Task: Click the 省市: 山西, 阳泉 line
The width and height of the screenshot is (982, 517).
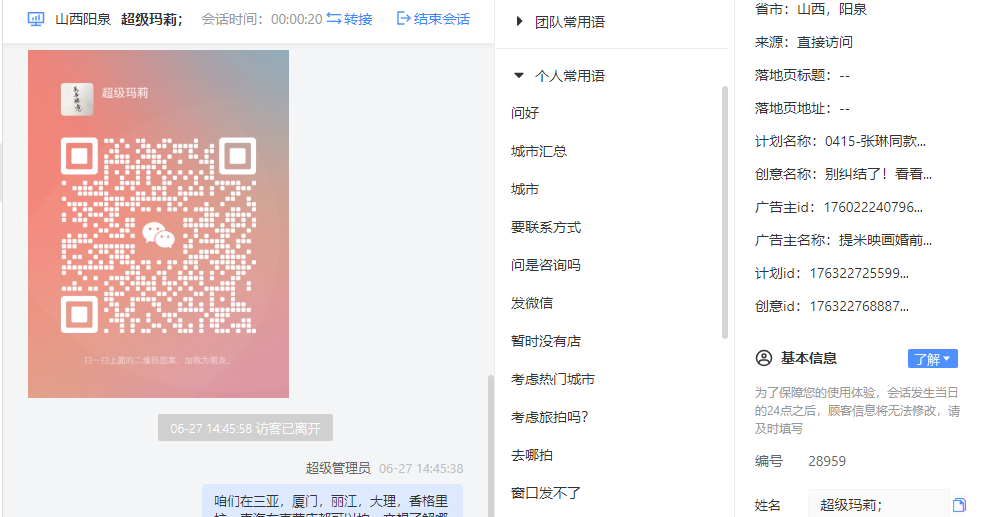Action: click(810, 9)
